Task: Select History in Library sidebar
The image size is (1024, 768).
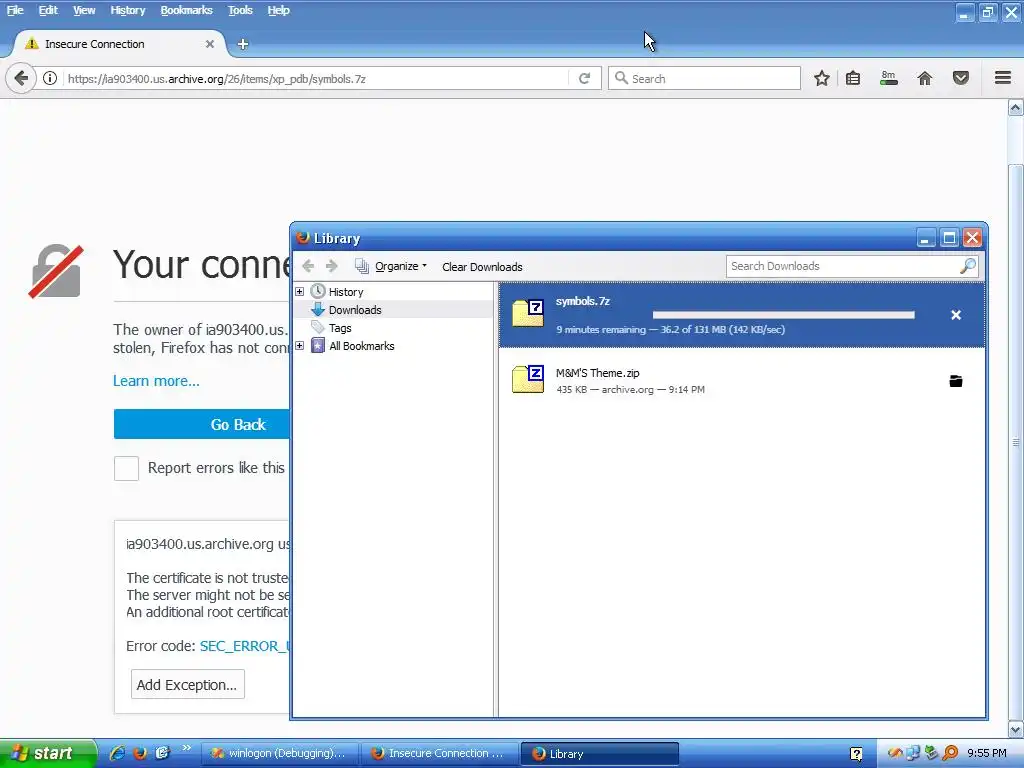Action: coord(346,292)
